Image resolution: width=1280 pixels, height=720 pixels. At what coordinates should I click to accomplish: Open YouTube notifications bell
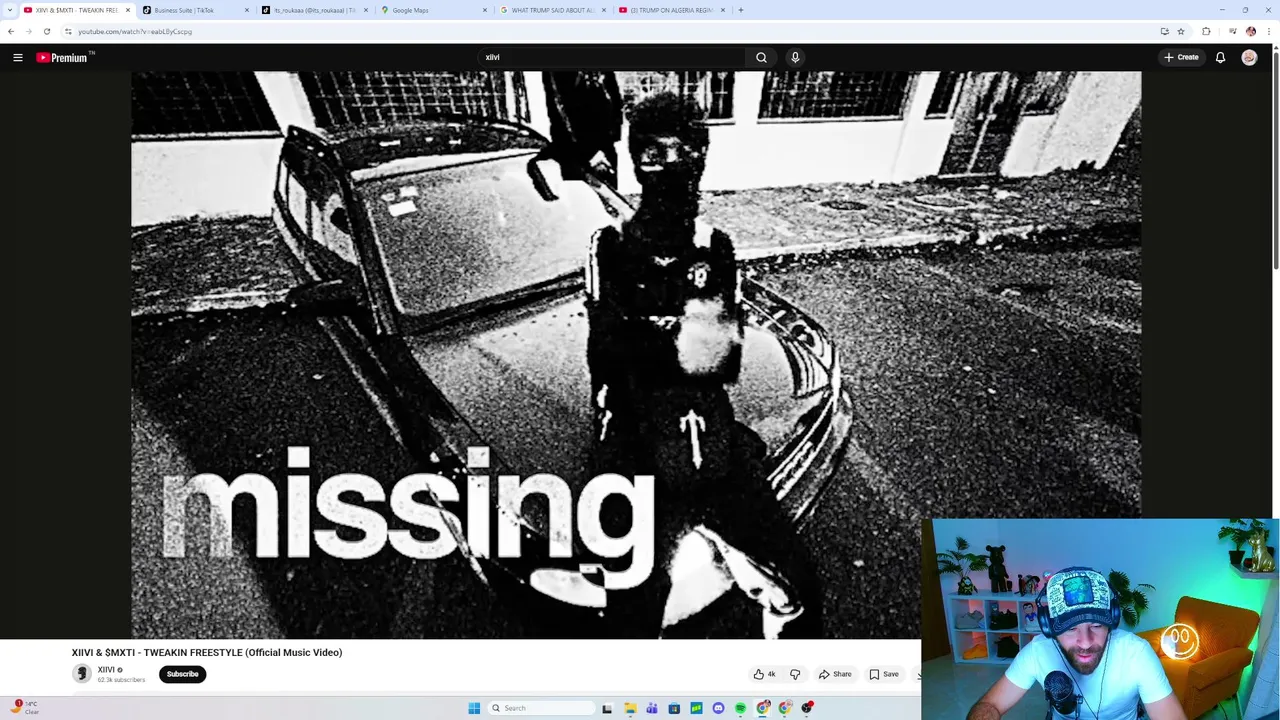pos(1220,57)
